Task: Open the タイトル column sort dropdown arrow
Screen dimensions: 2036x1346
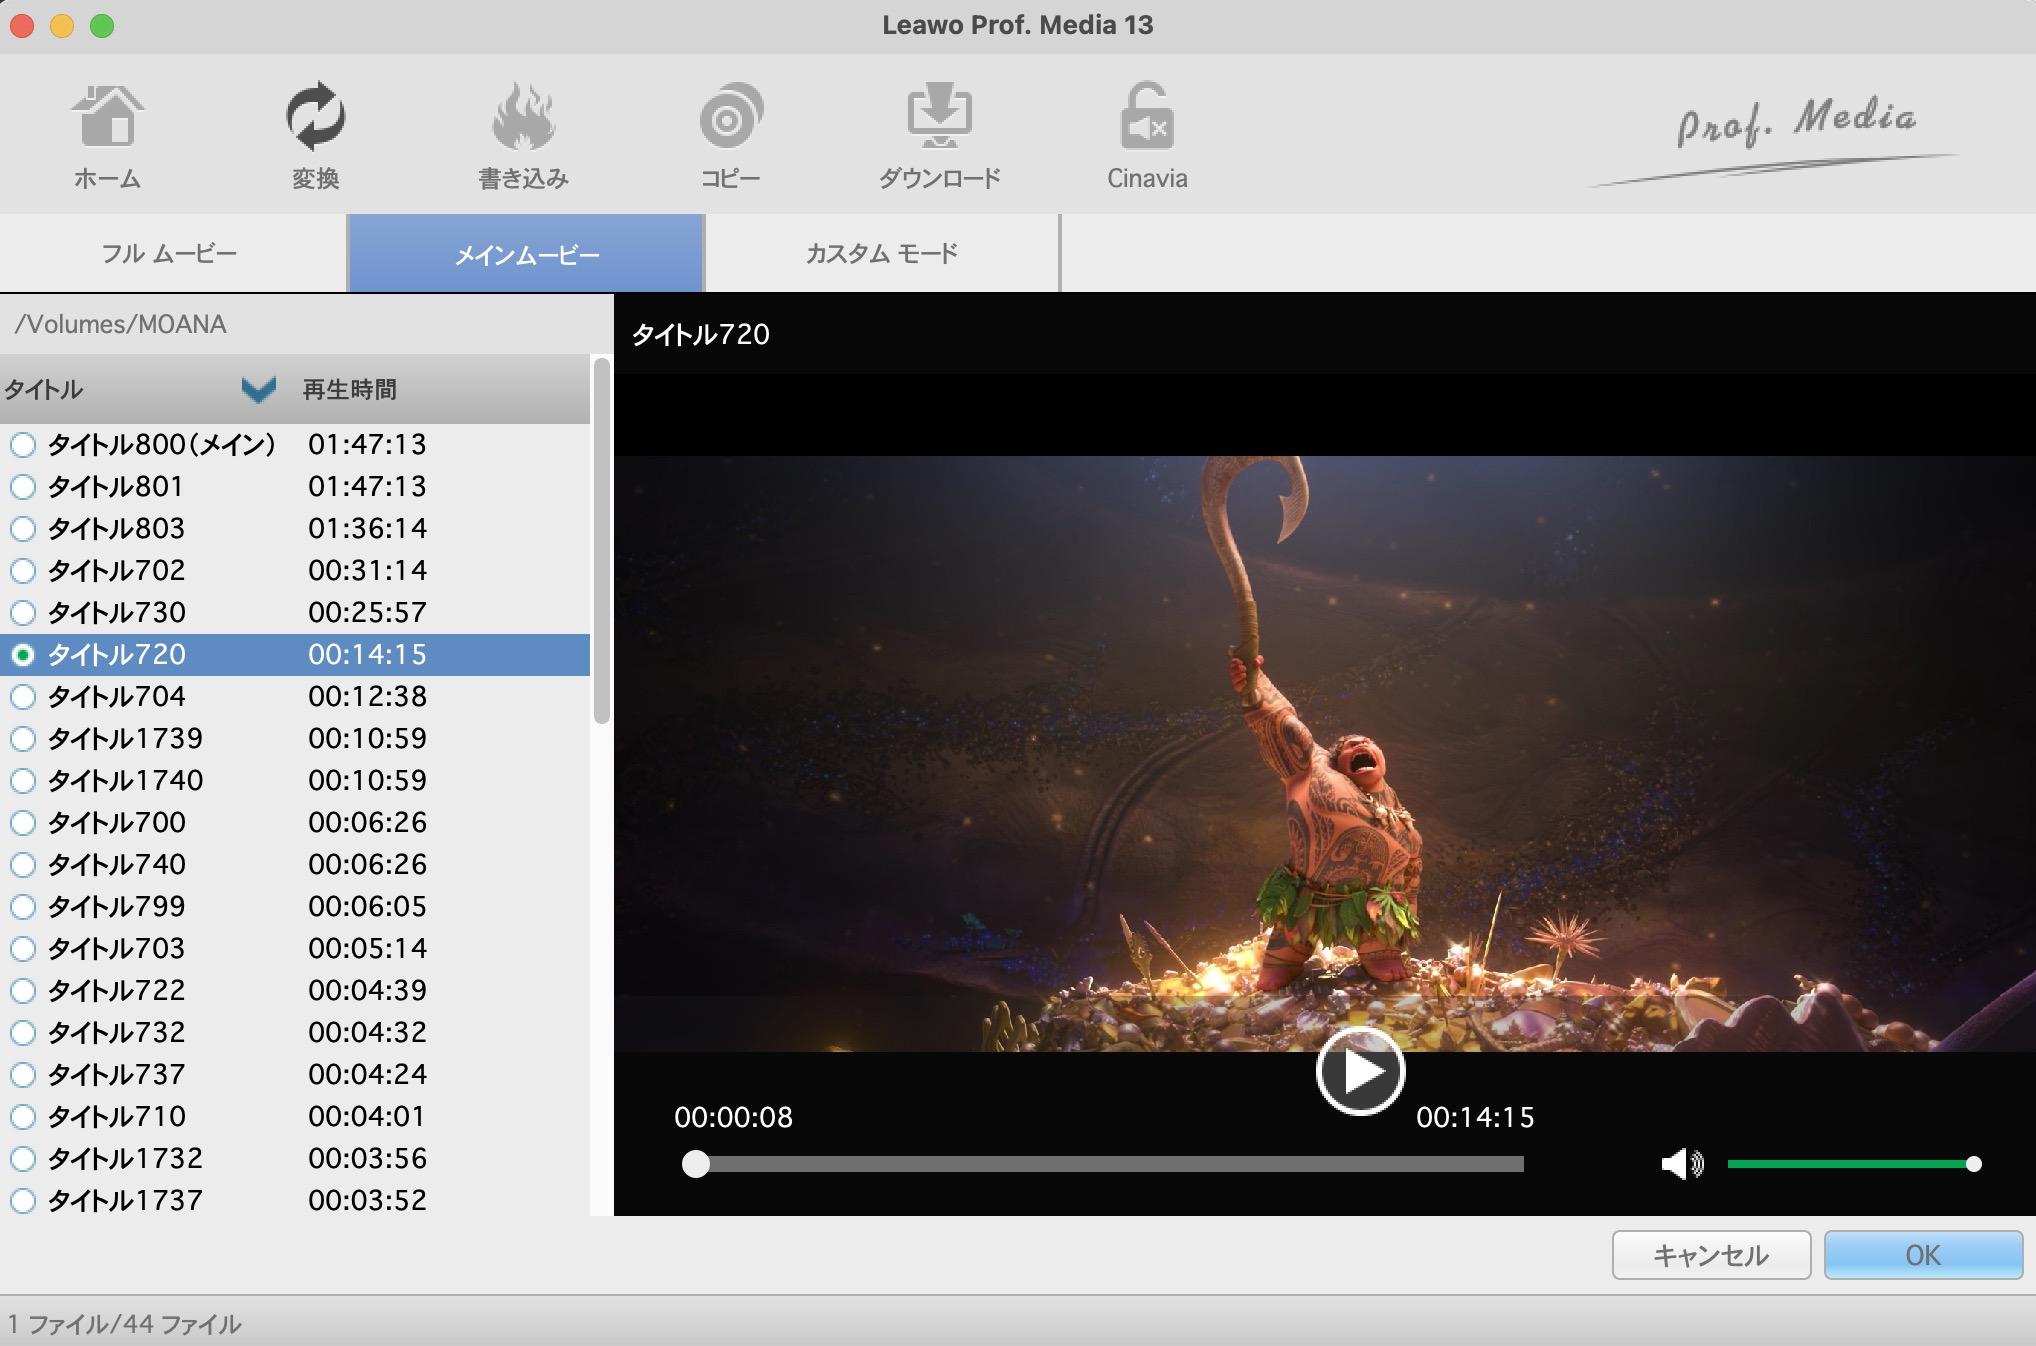Action: (x=259, y=389)
